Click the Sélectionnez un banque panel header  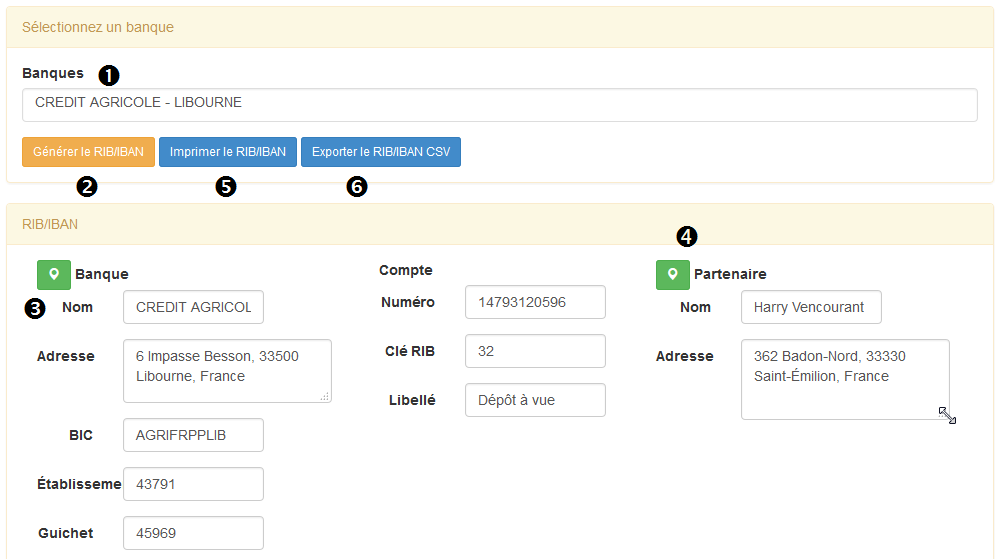pyautogui.click(x=499, y=27)
